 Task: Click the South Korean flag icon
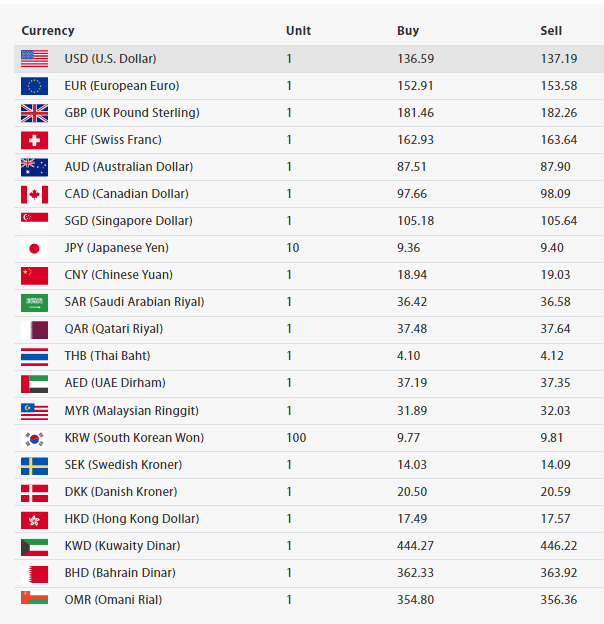pos(34,439)
